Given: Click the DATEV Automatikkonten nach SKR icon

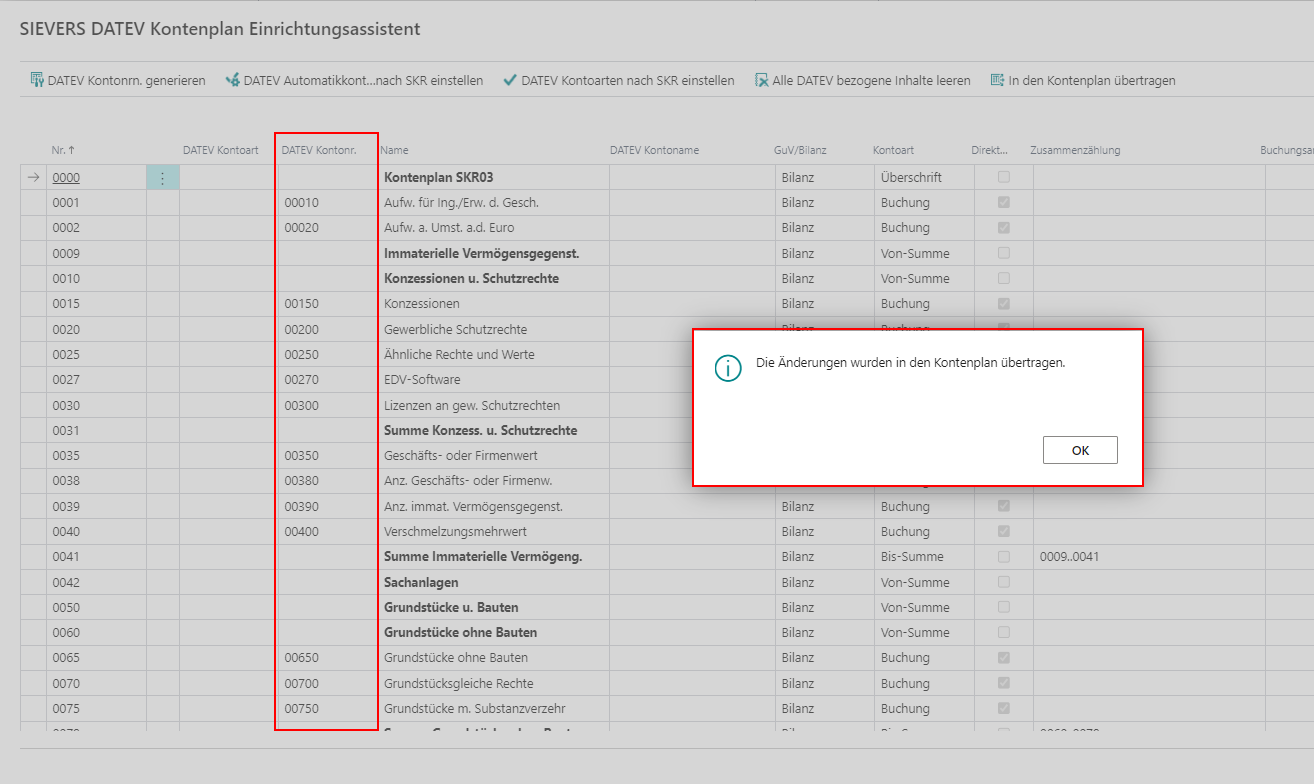Looking at the screenshot, I should coord(233,80).
